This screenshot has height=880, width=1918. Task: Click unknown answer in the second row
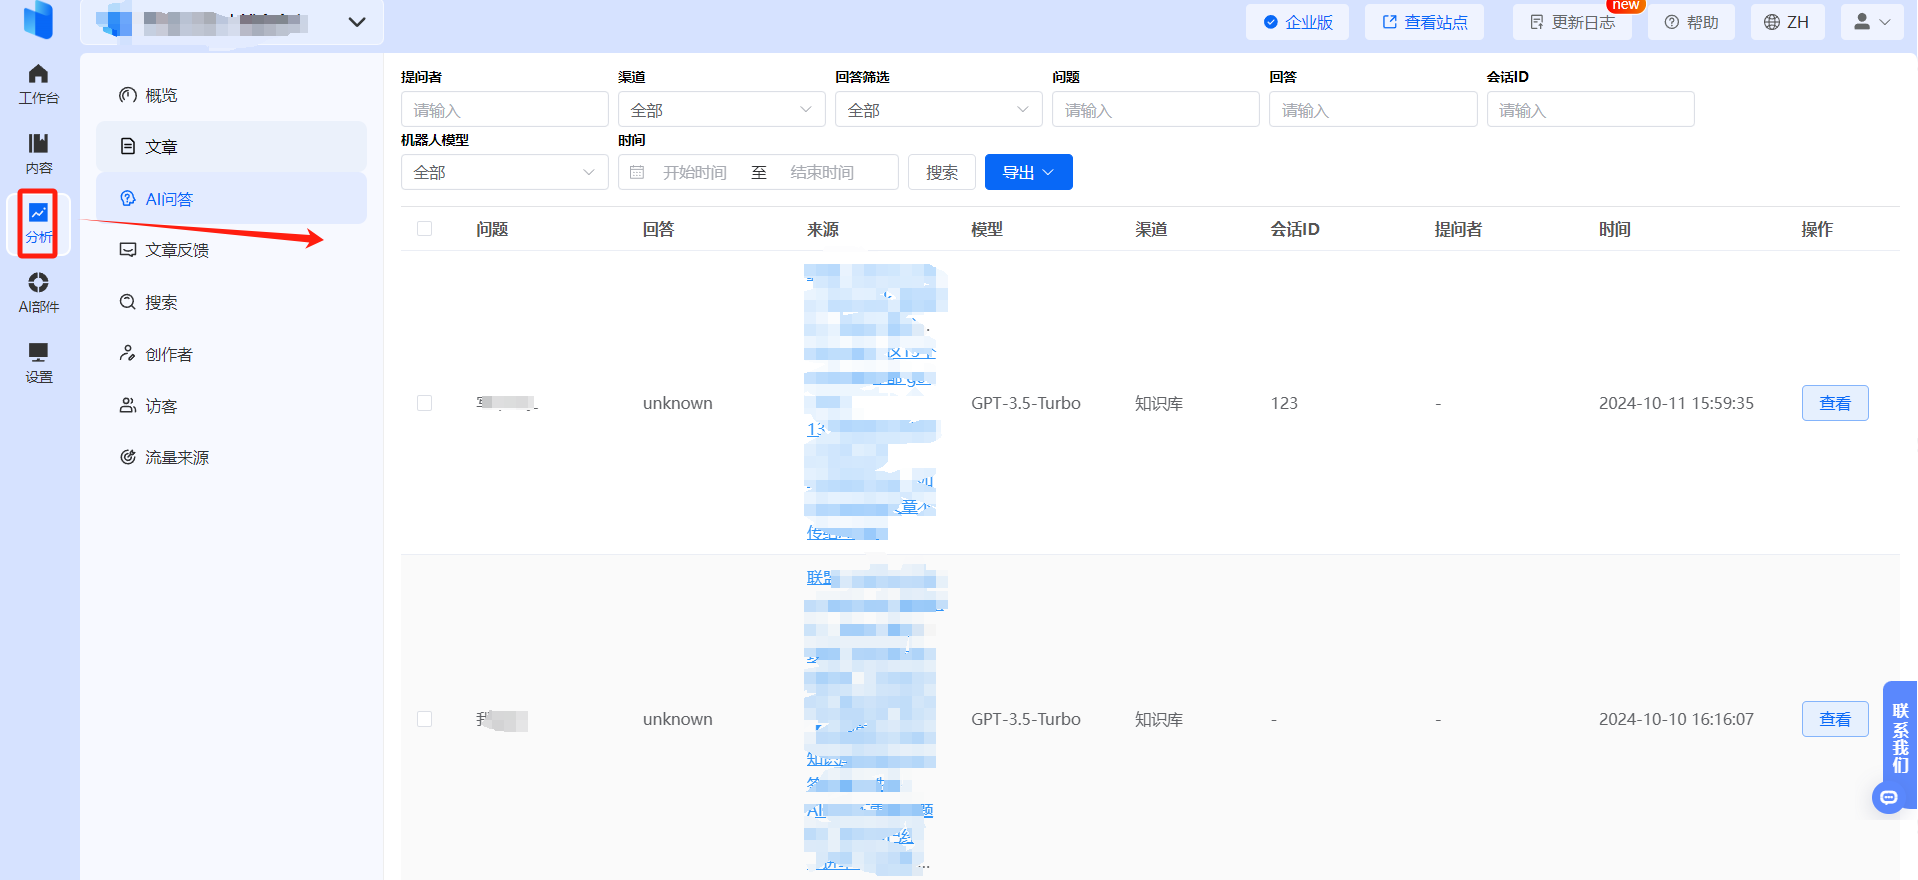(x=677, y=719)
